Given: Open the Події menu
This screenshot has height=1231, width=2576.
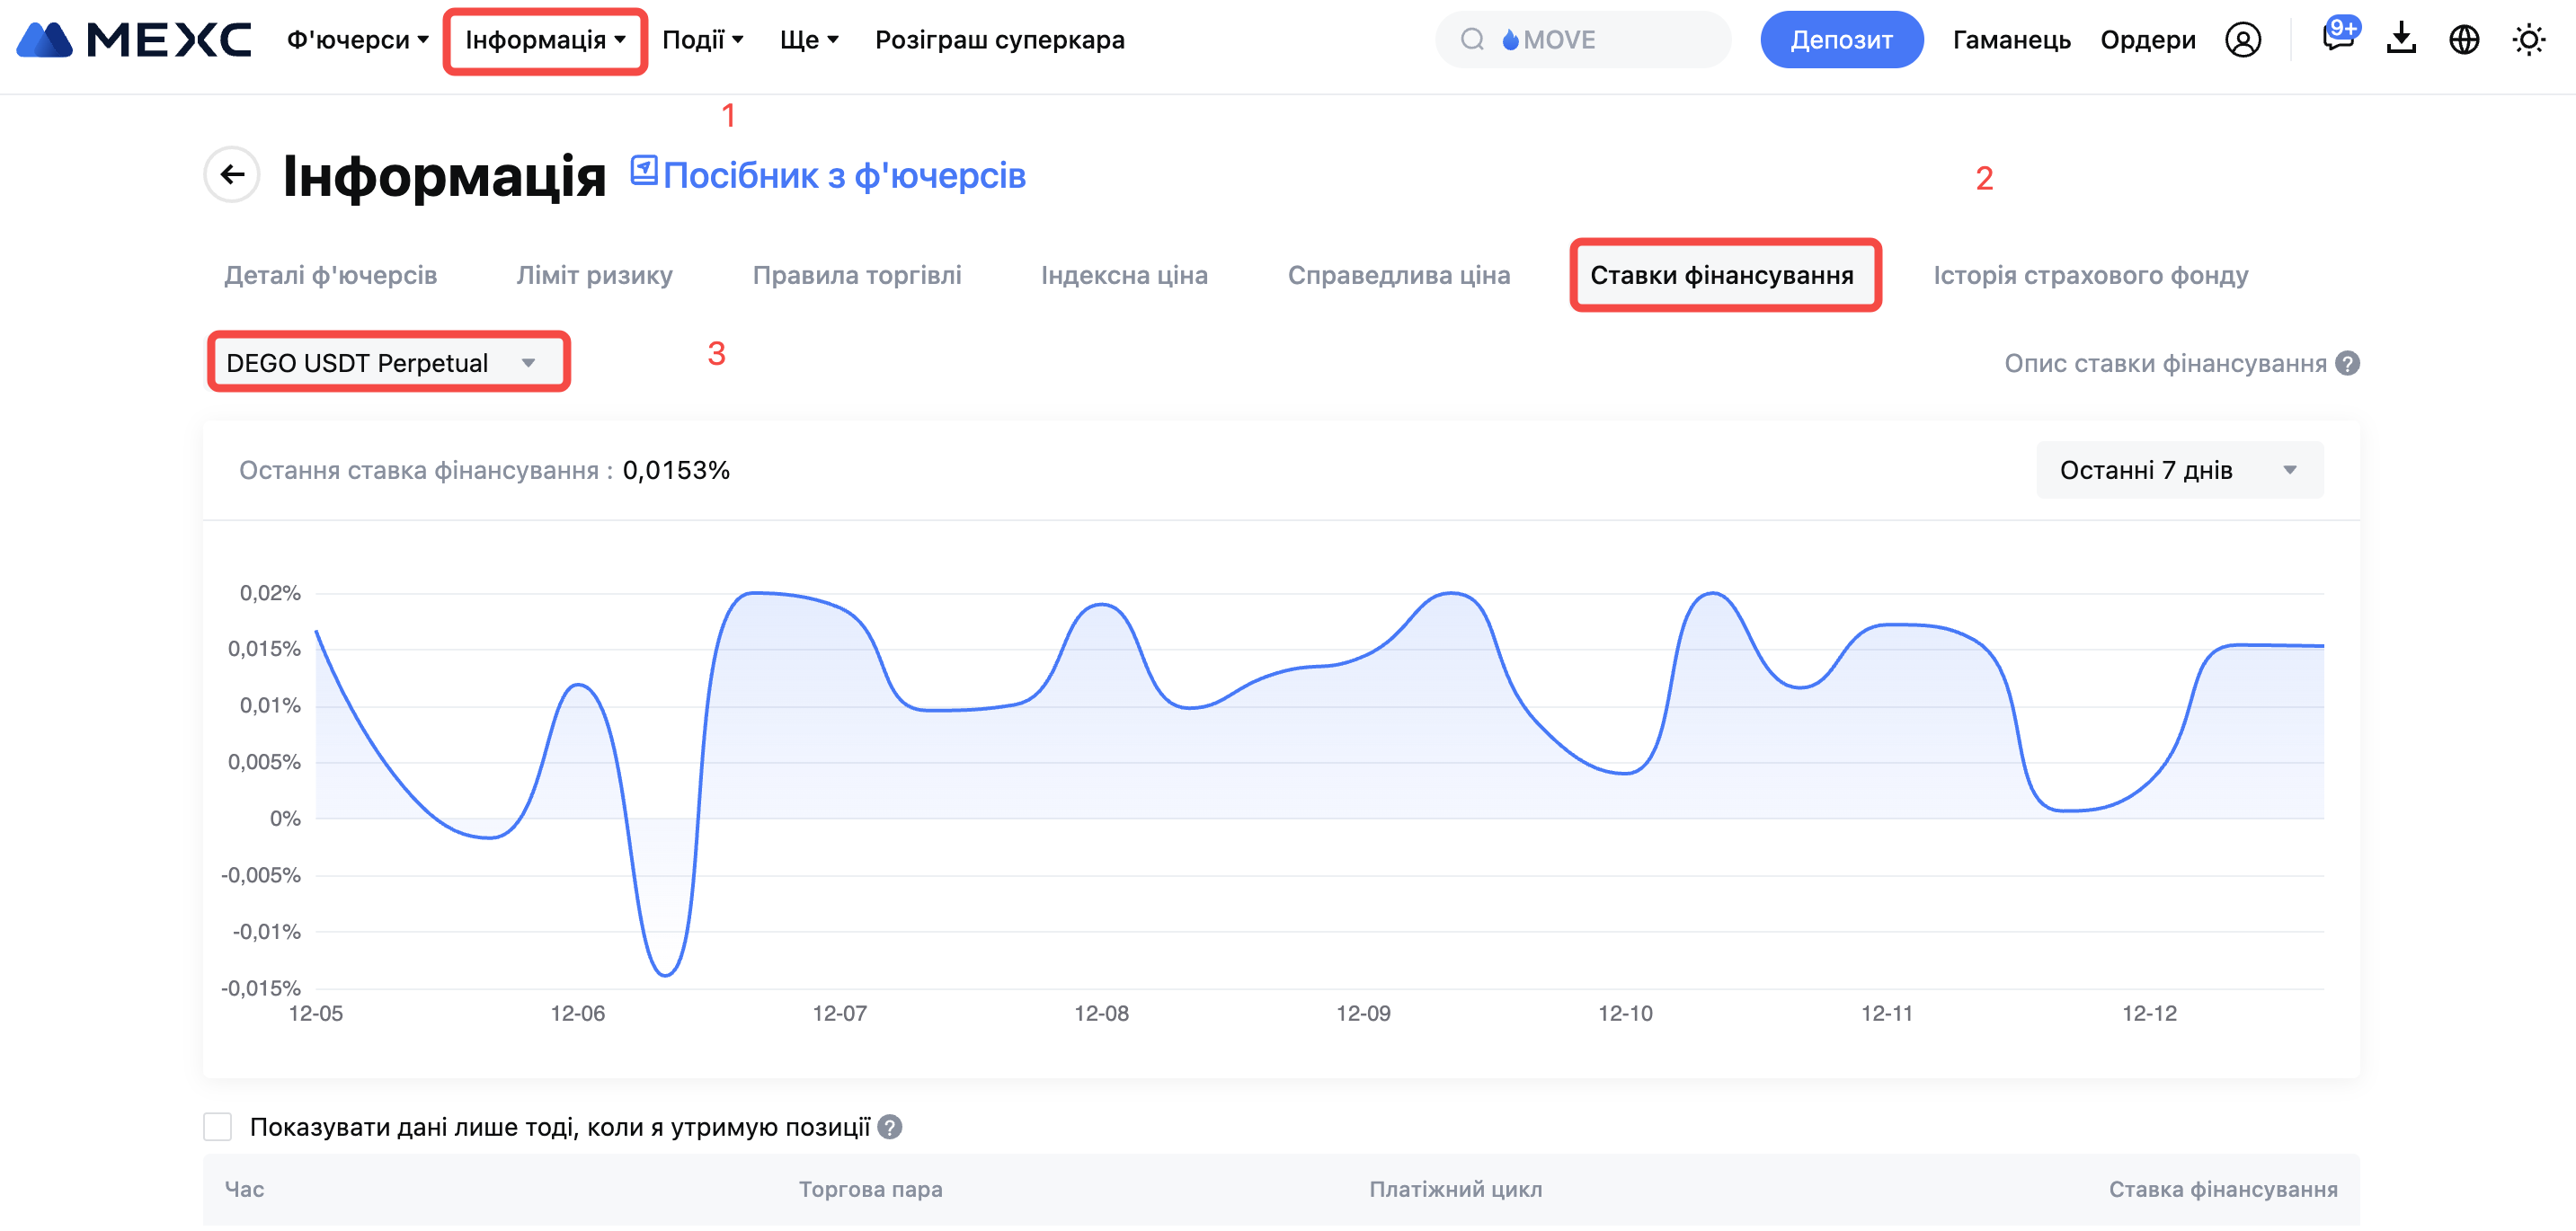Looking at the screenshot, I should pos(702,40).
